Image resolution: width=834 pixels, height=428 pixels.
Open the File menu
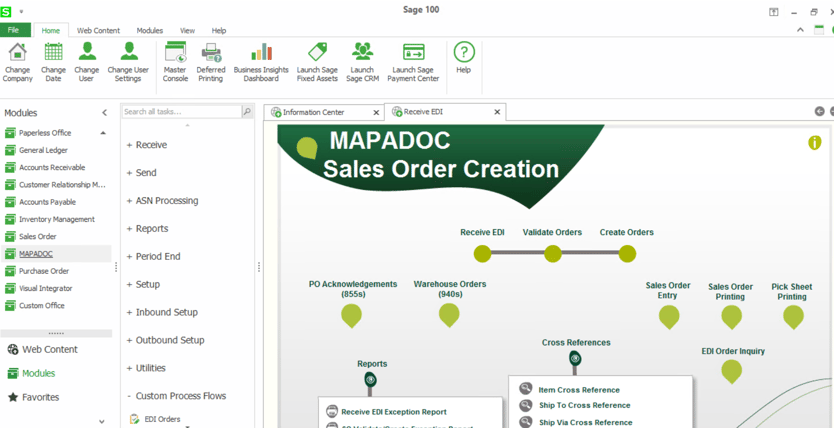click(13, 30)
